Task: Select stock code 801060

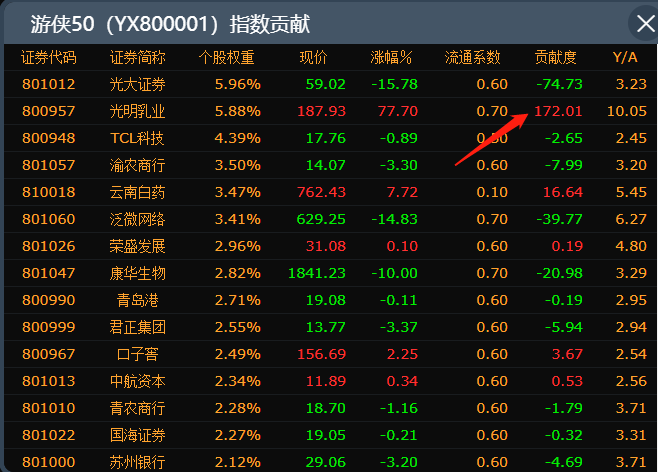Action: coord(49,219)
